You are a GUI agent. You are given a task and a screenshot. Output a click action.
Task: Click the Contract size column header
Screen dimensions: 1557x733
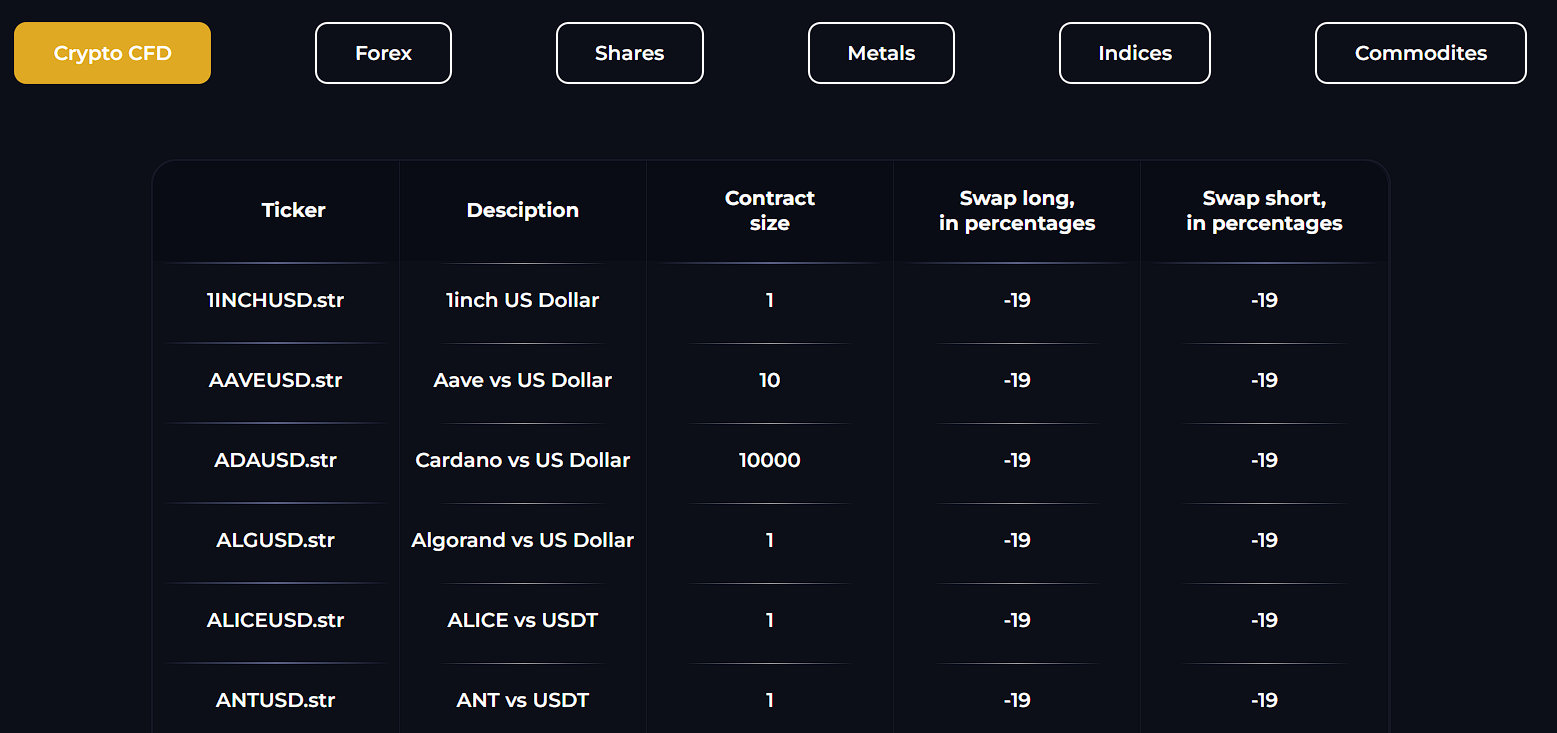pyautogui.click(x=770, y=210)
